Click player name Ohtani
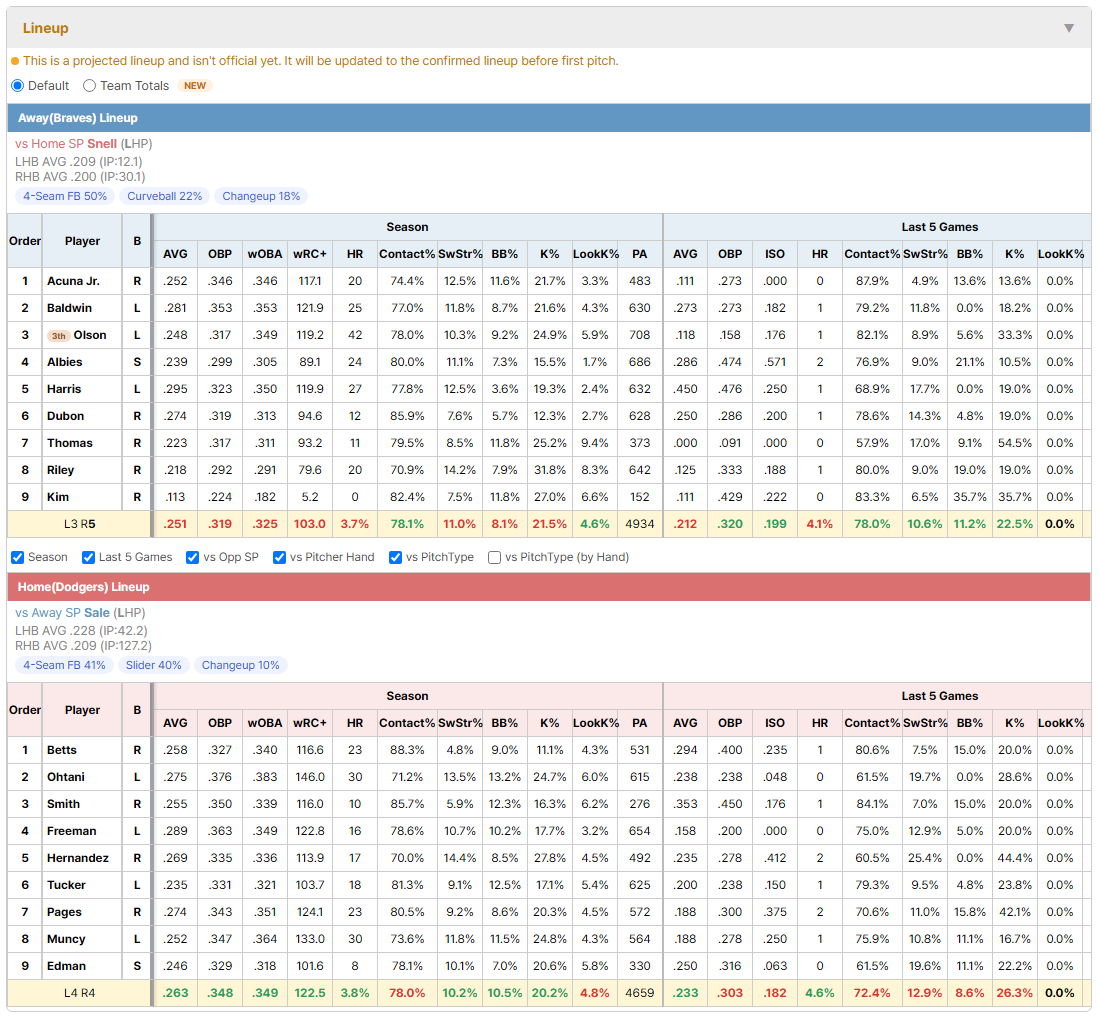The width and height of the screenshot is (1098, 1018). [66, 777]
